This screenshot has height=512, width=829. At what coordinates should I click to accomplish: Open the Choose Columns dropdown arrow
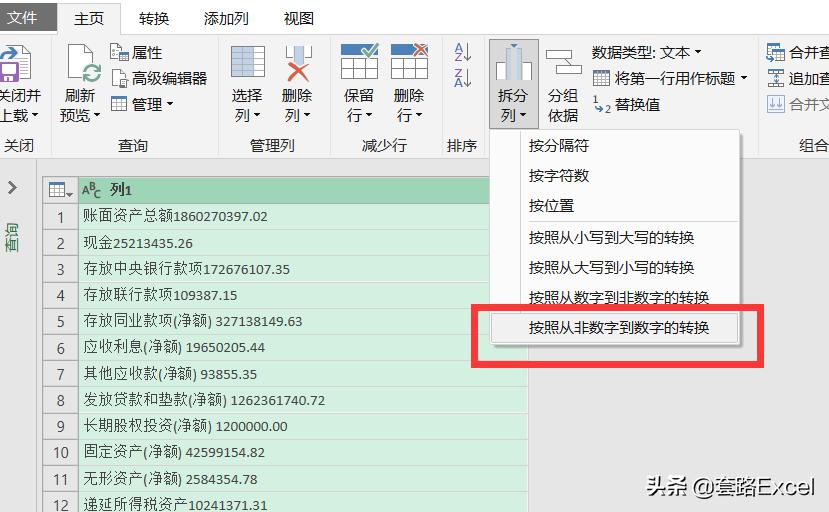click(x=257, y=115)
